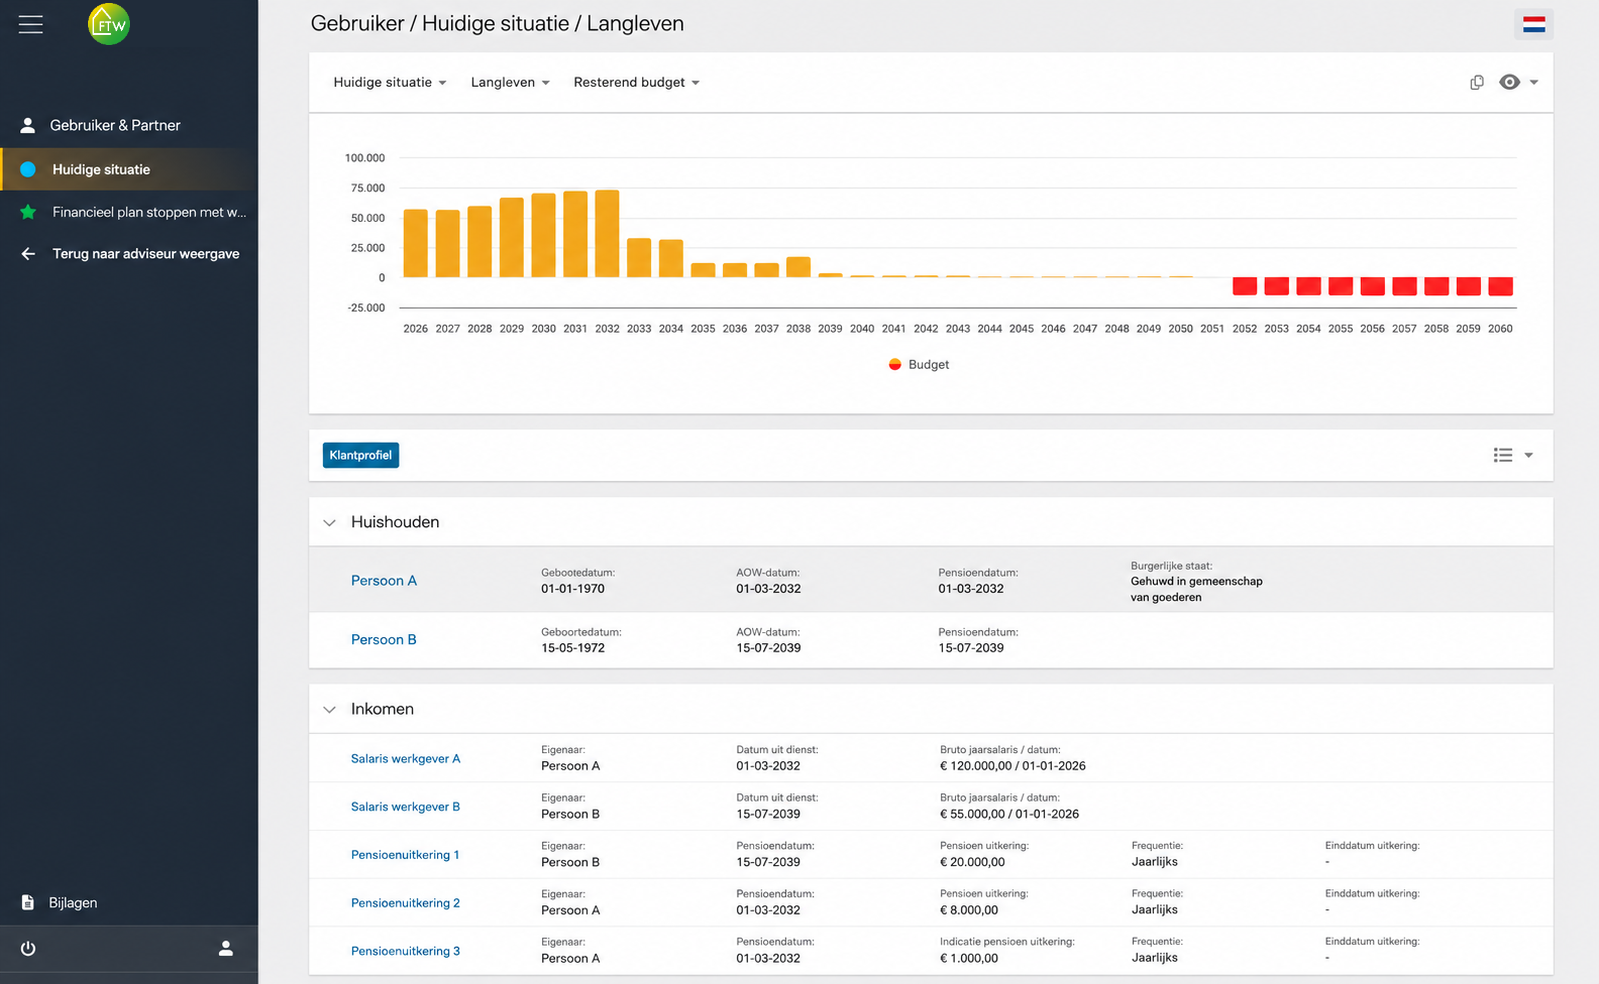
Task: Click the copy chart icon
Action: tap(1477, 82)
